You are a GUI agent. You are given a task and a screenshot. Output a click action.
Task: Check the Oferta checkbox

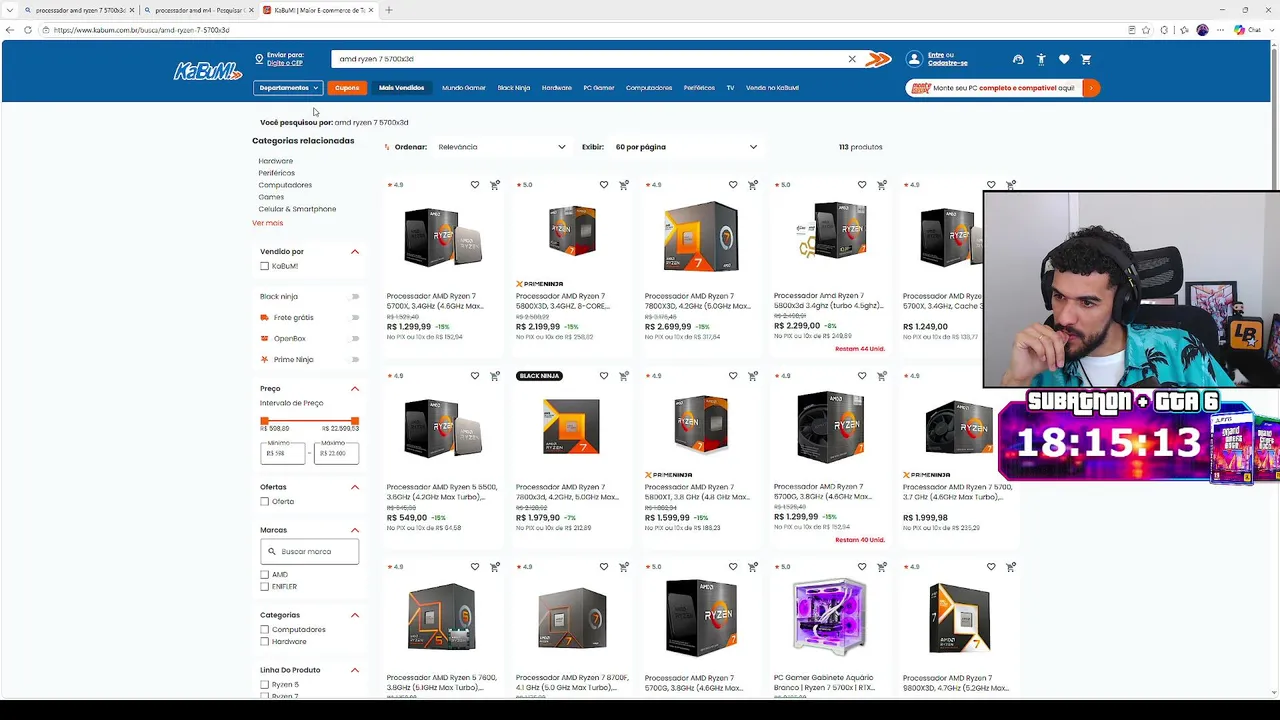[264, 502]
